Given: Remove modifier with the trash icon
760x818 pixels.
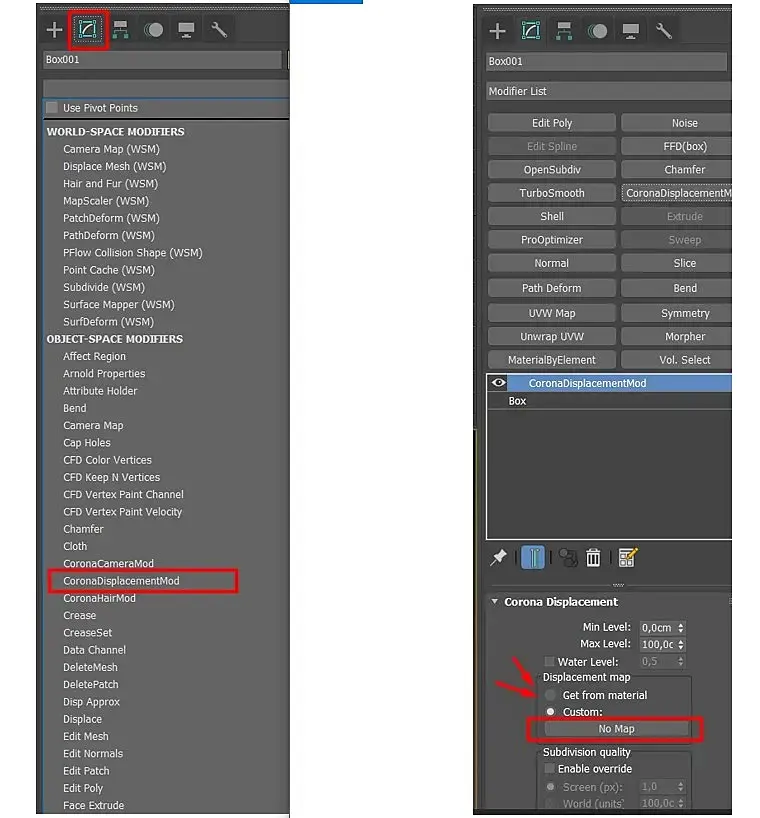Looking at the screenshot, I should click(593, 558).
